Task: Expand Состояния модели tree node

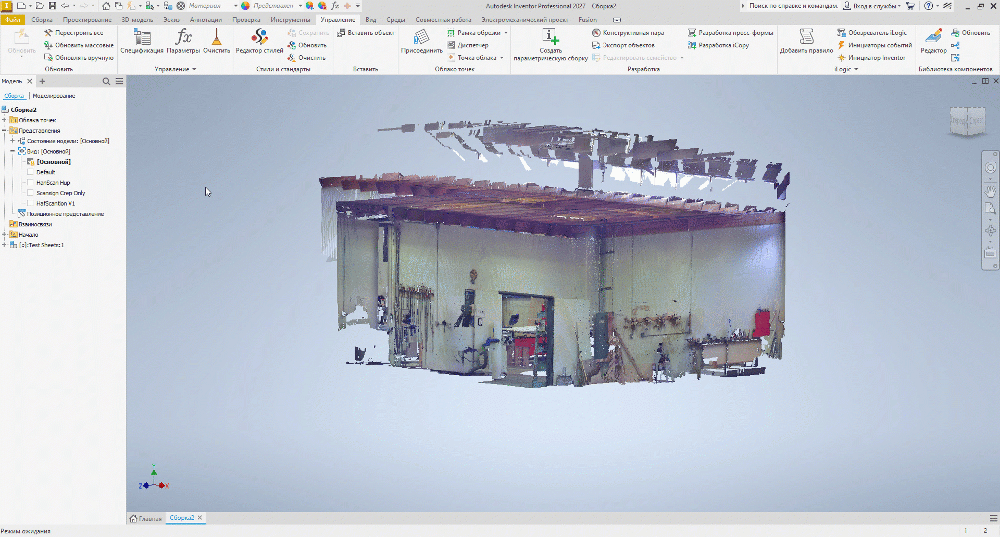Action: point(12,141)
